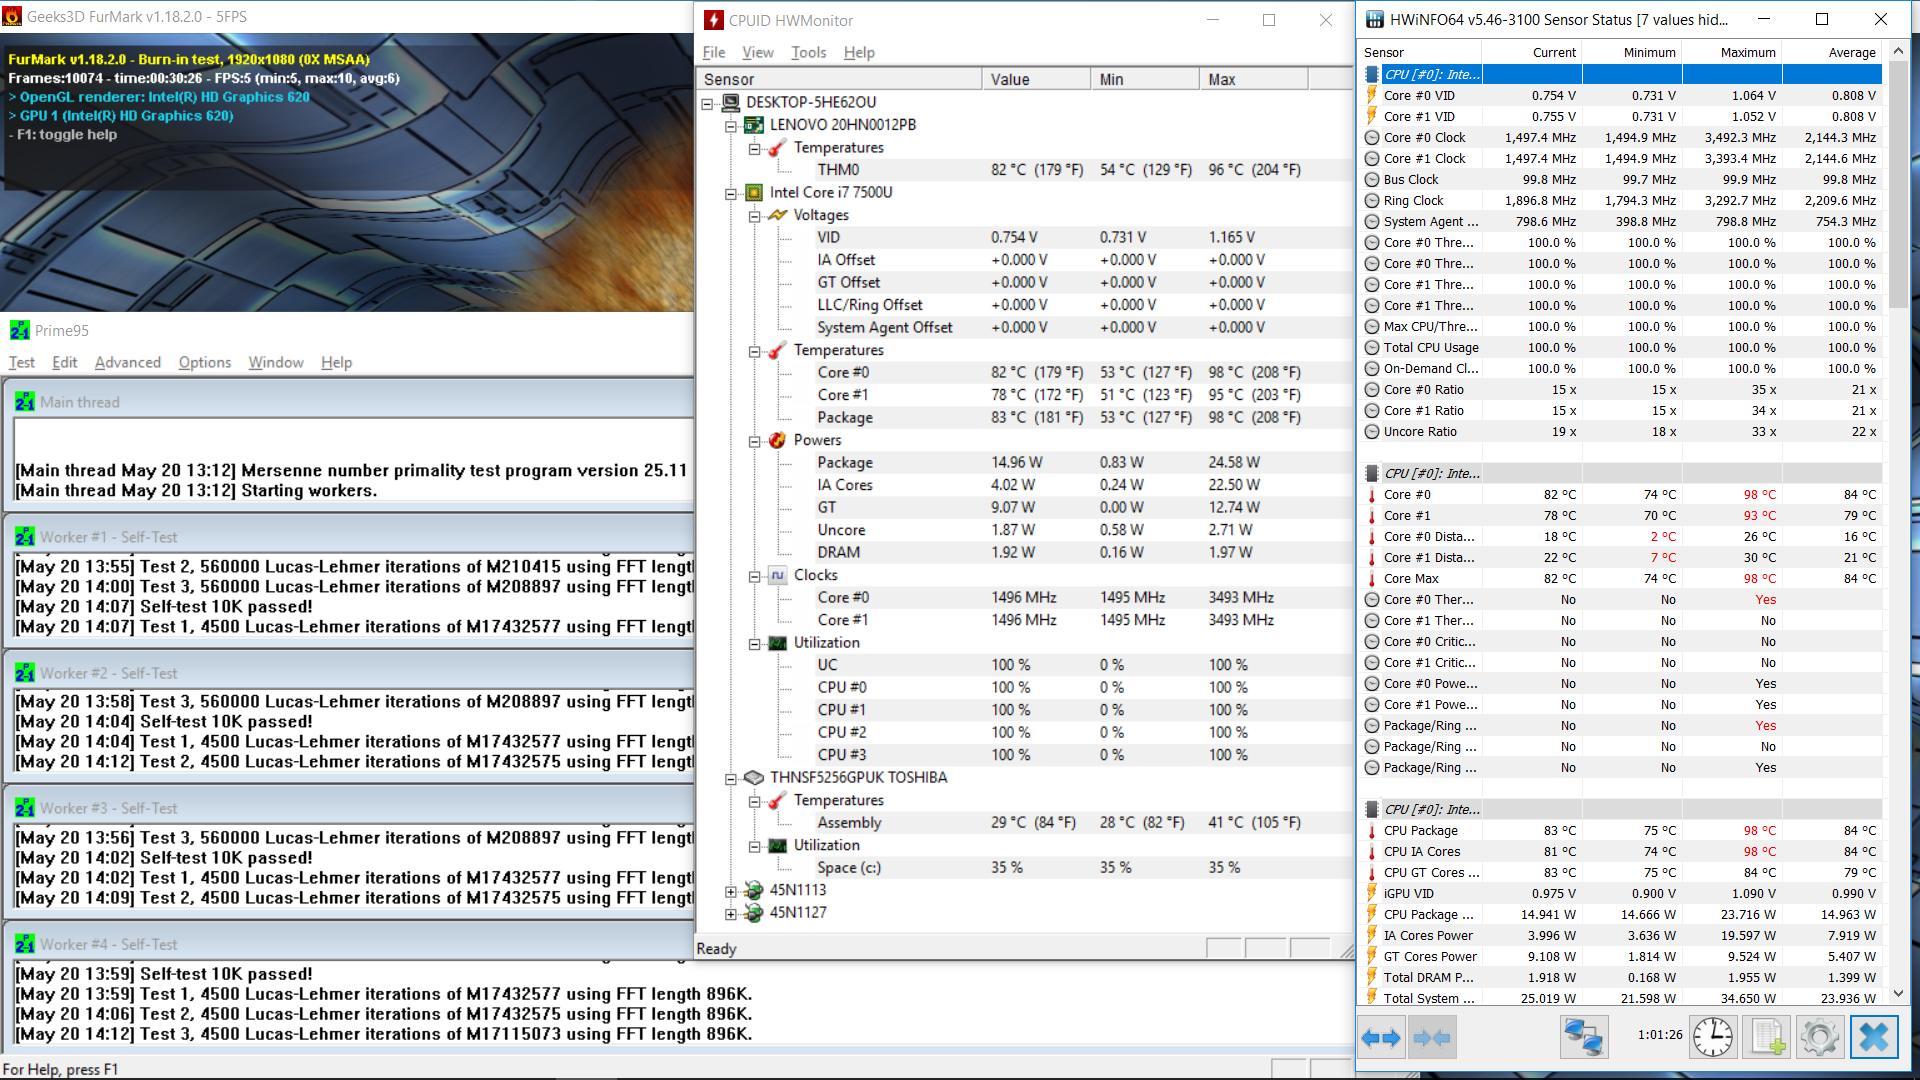Open the Prime95 Window menu
This screenshot has height=1080, width=1920.
tap(276, 362)
